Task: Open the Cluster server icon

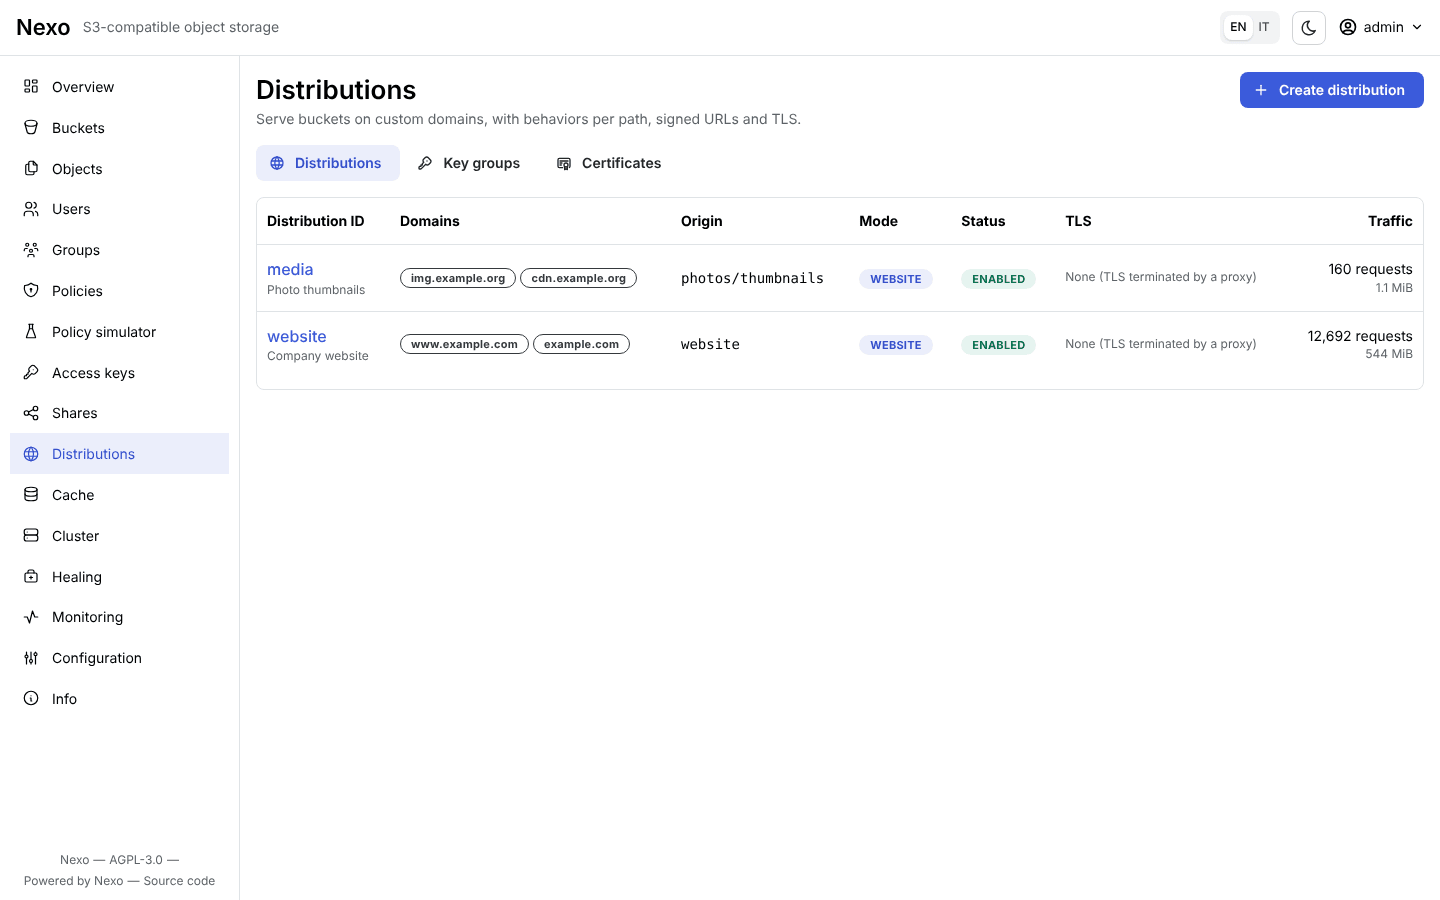Action: pos(31,536)
